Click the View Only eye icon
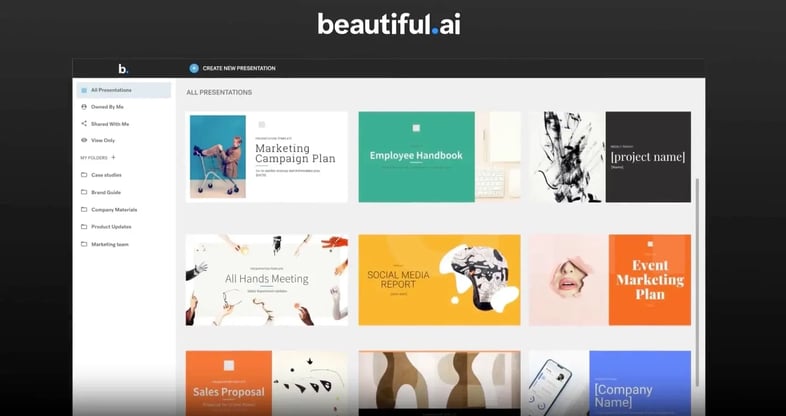Viewport: 786px width, 416px height. (x=84, y=140)
